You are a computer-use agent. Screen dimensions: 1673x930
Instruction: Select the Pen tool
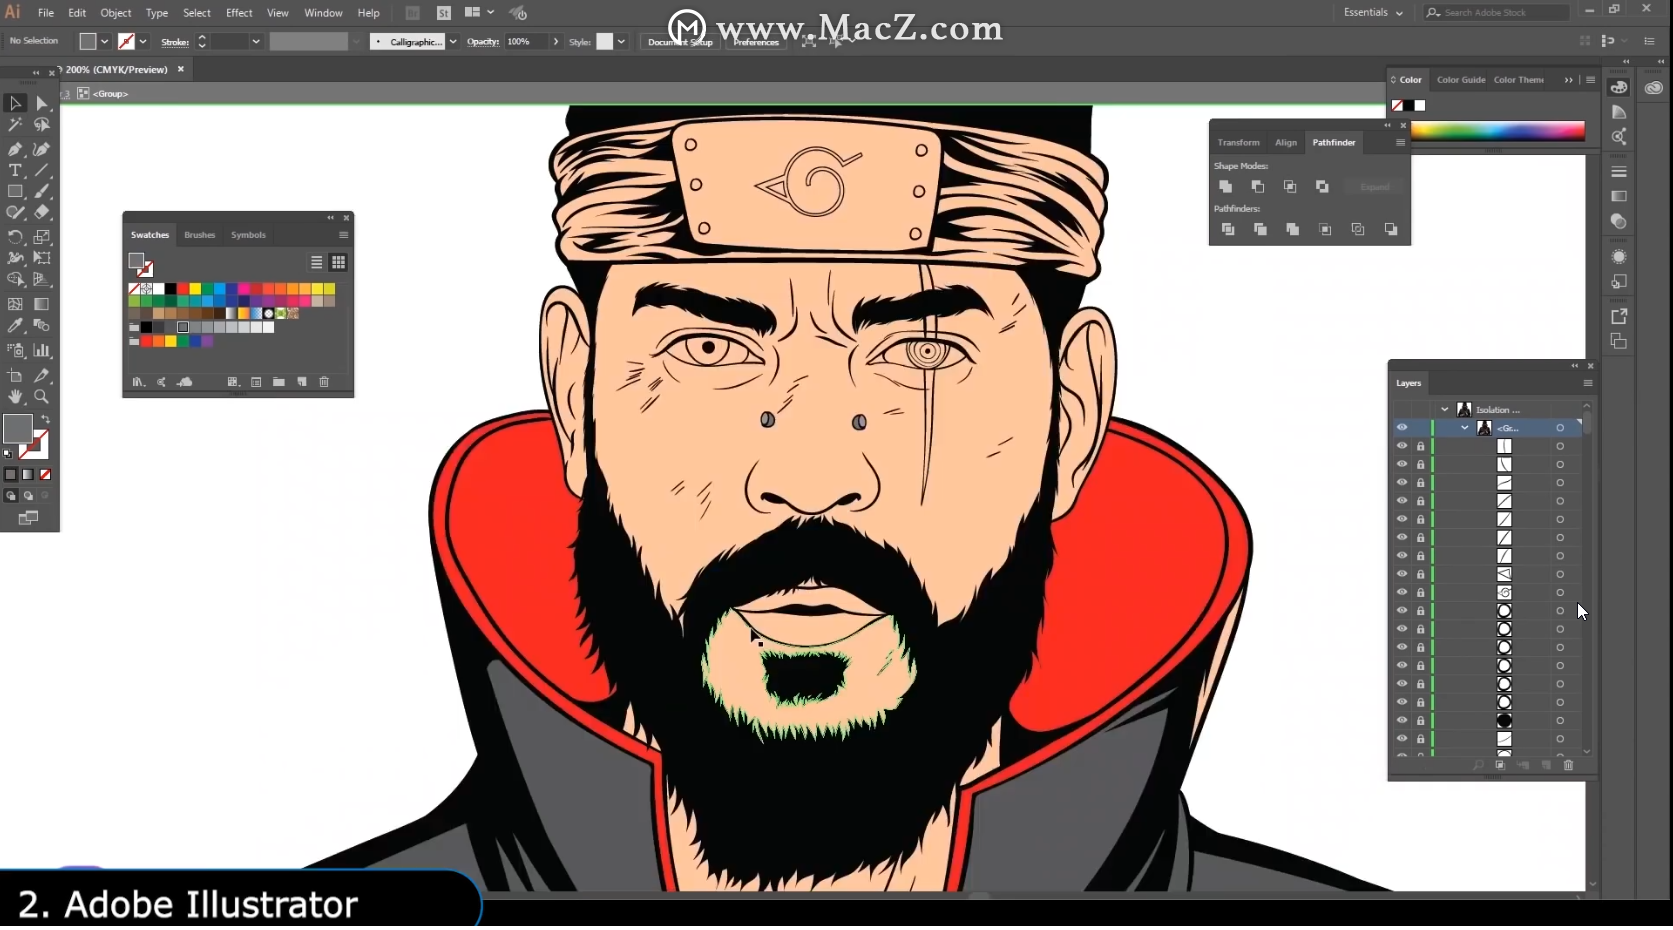(15, 149)
